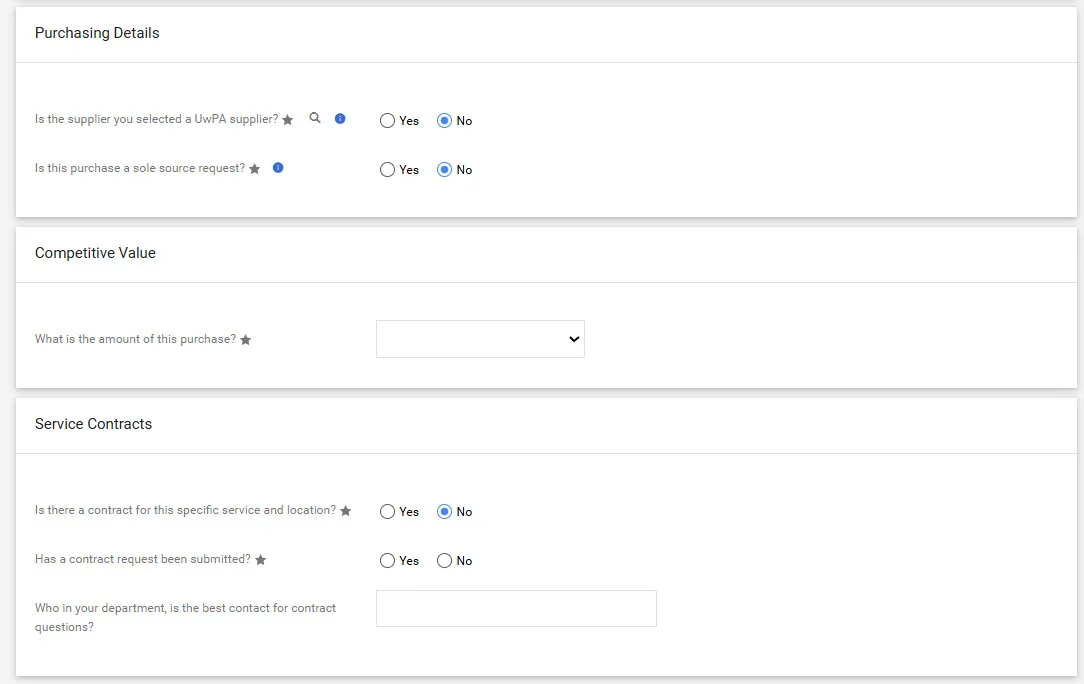Open the info icon next to UwPA supplier question
The height and width of the screenshot is (684, 1084).
339,118
